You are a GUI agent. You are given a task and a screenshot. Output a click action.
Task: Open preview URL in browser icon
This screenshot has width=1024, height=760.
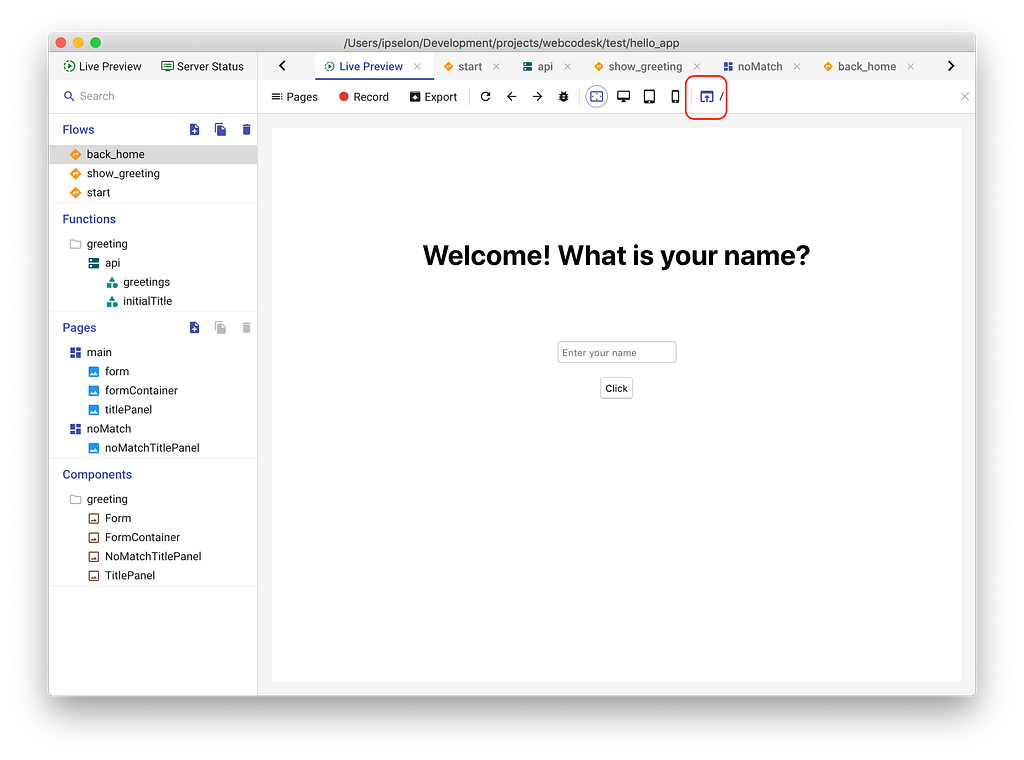pos(707,97)
